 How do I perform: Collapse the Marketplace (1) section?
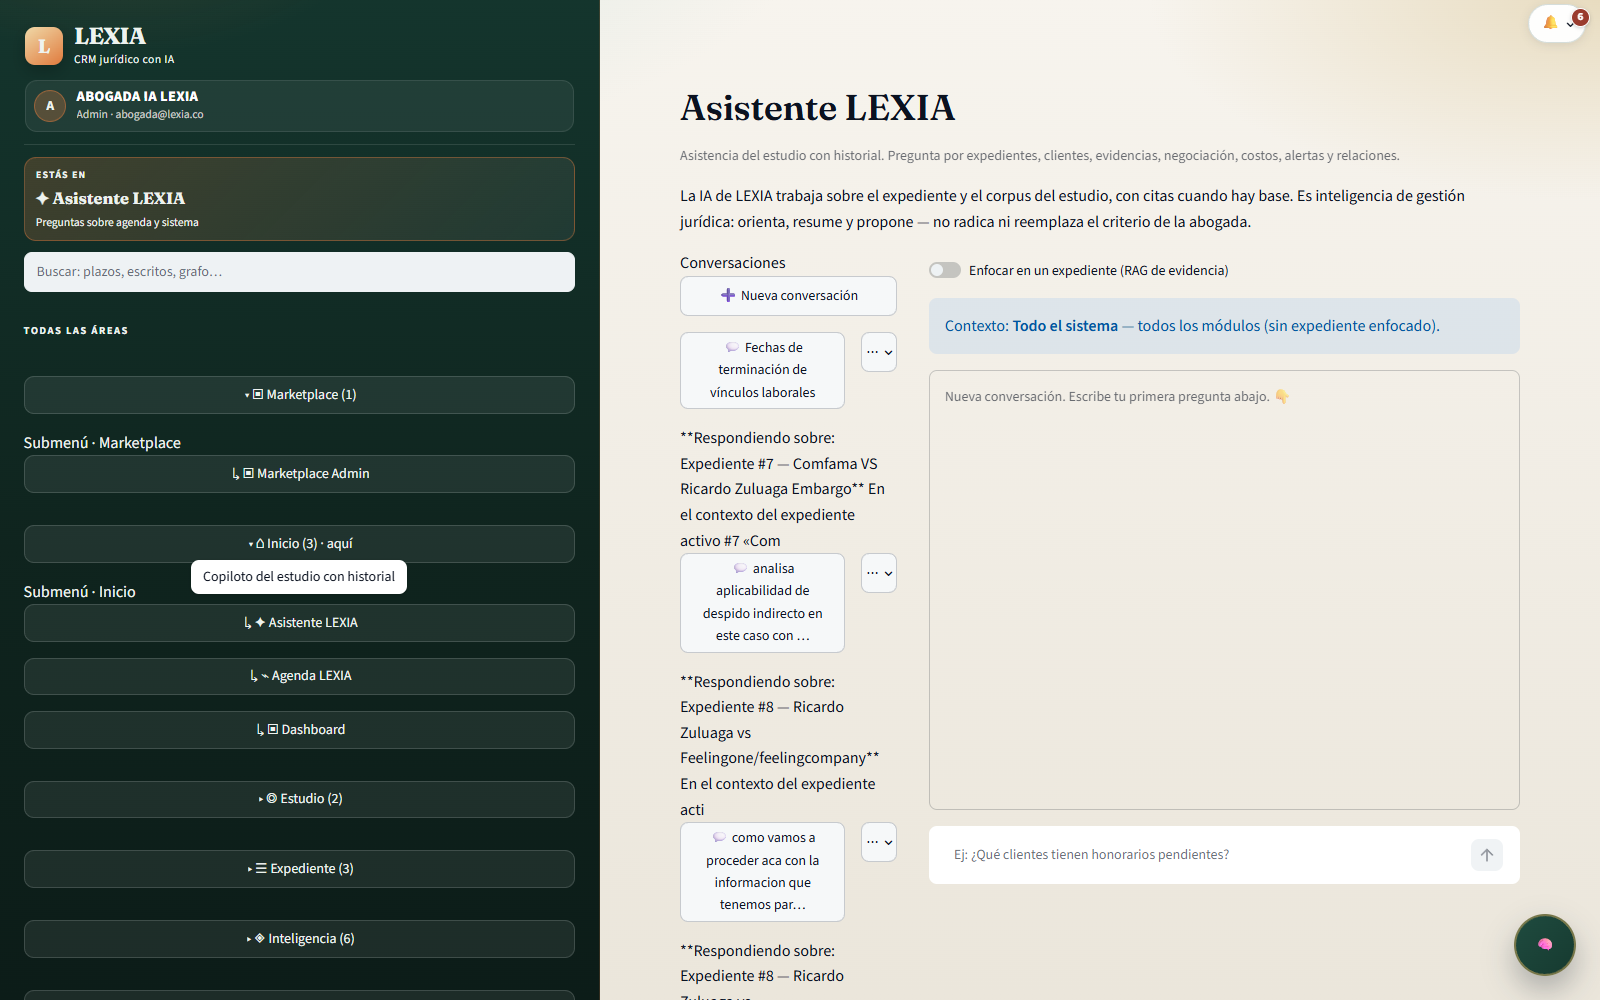(299, 395)
